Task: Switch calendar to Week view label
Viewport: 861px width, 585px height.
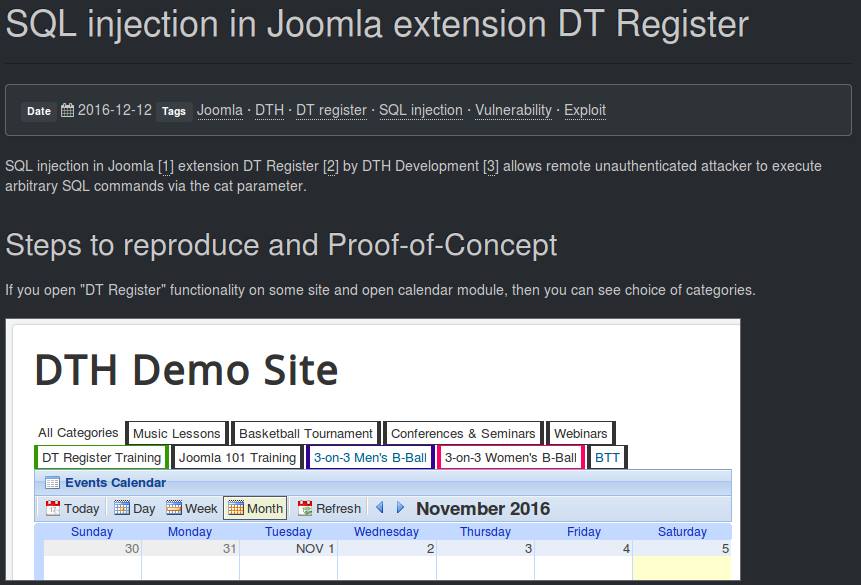Action: pos(201,509)
